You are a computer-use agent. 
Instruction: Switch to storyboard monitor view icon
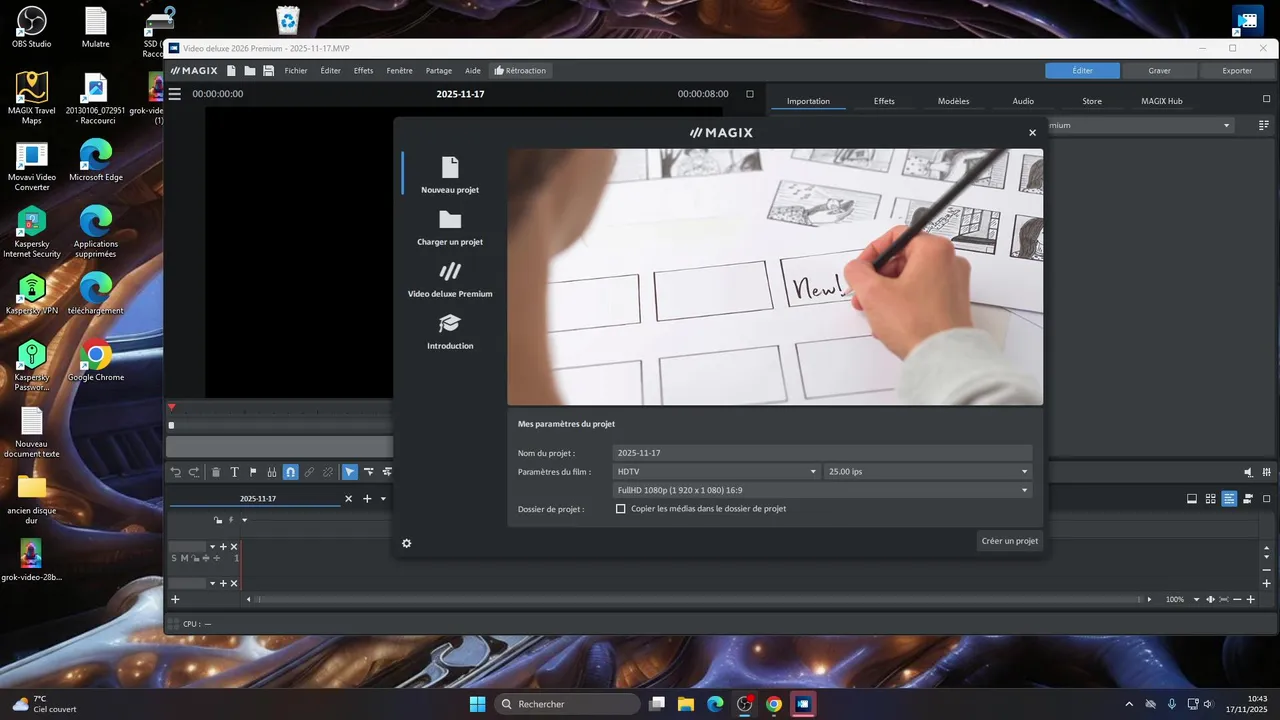tap(1192, 498)
